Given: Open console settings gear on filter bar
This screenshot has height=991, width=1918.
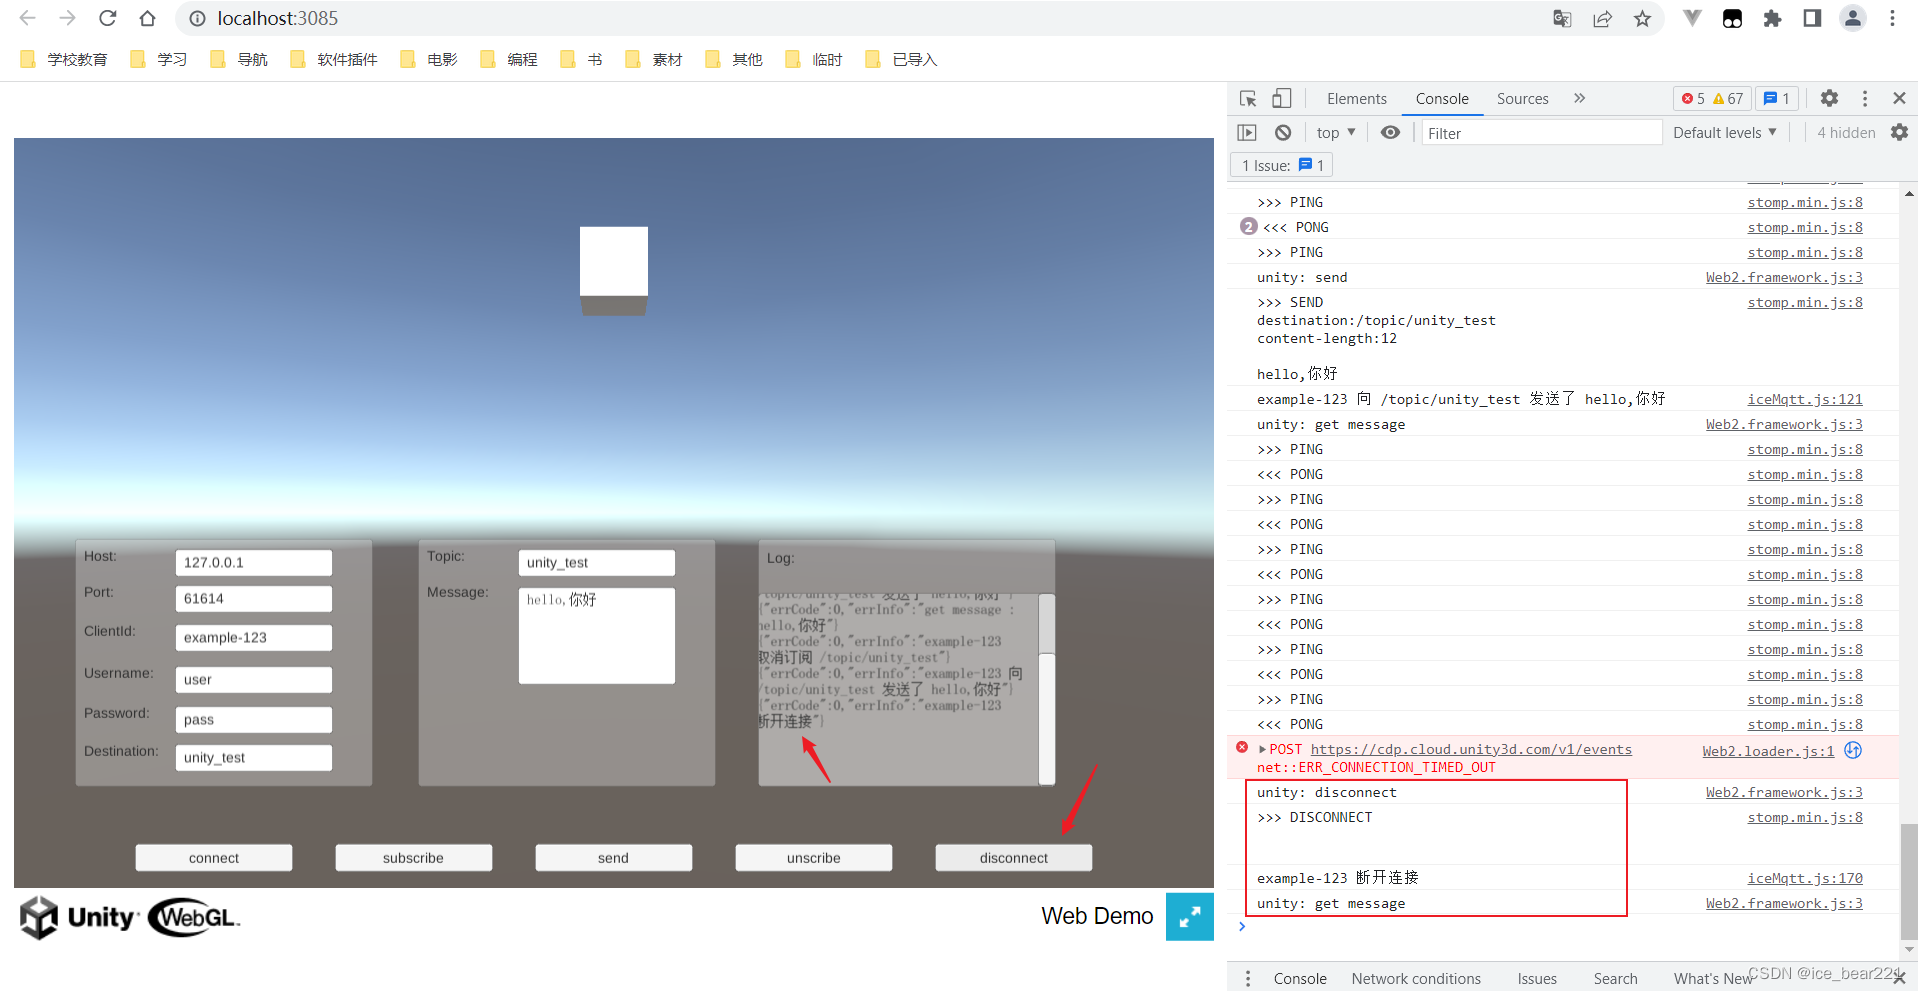Looking at the screenshot, I should click(x=1899, y=131).
